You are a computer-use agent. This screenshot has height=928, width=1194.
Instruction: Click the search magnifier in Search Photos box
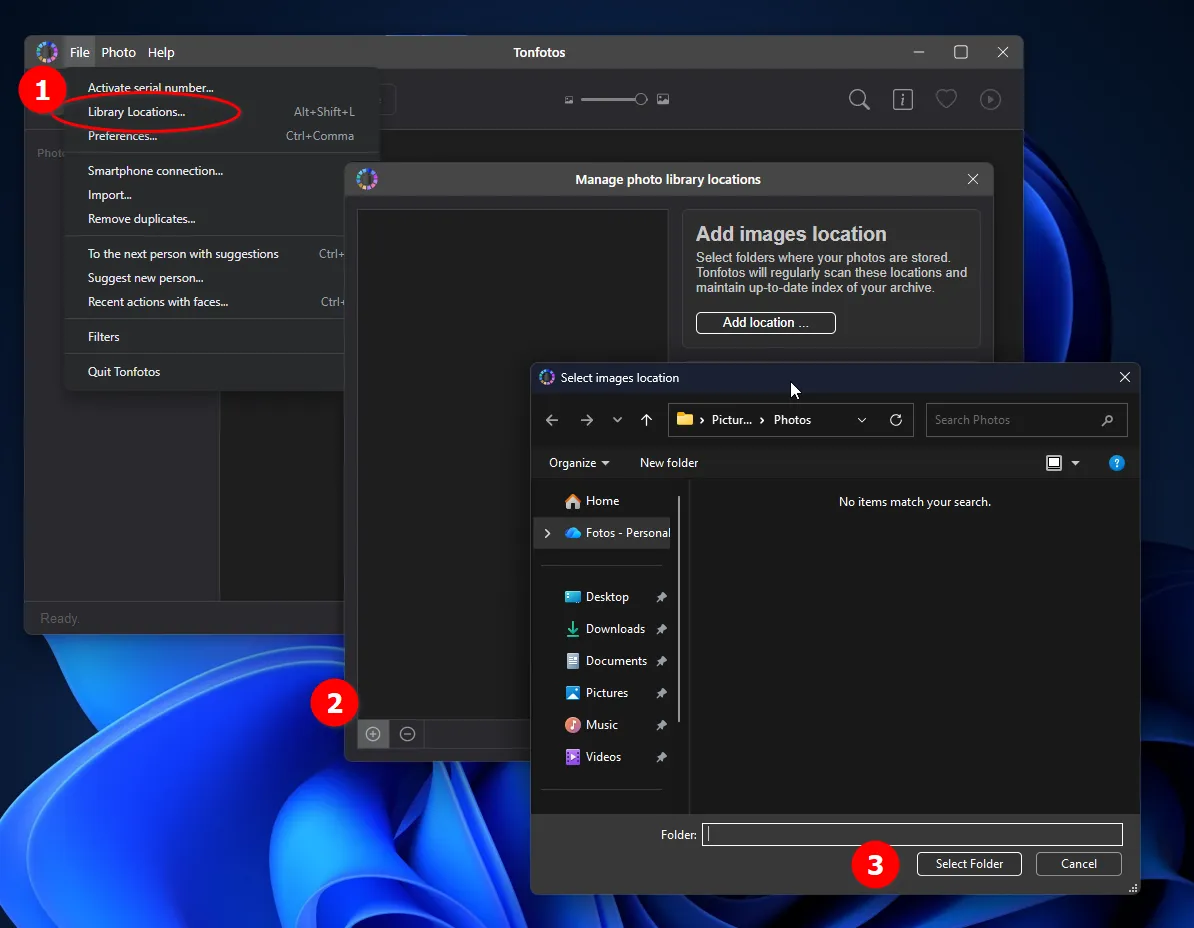(x=1107, y=420)
